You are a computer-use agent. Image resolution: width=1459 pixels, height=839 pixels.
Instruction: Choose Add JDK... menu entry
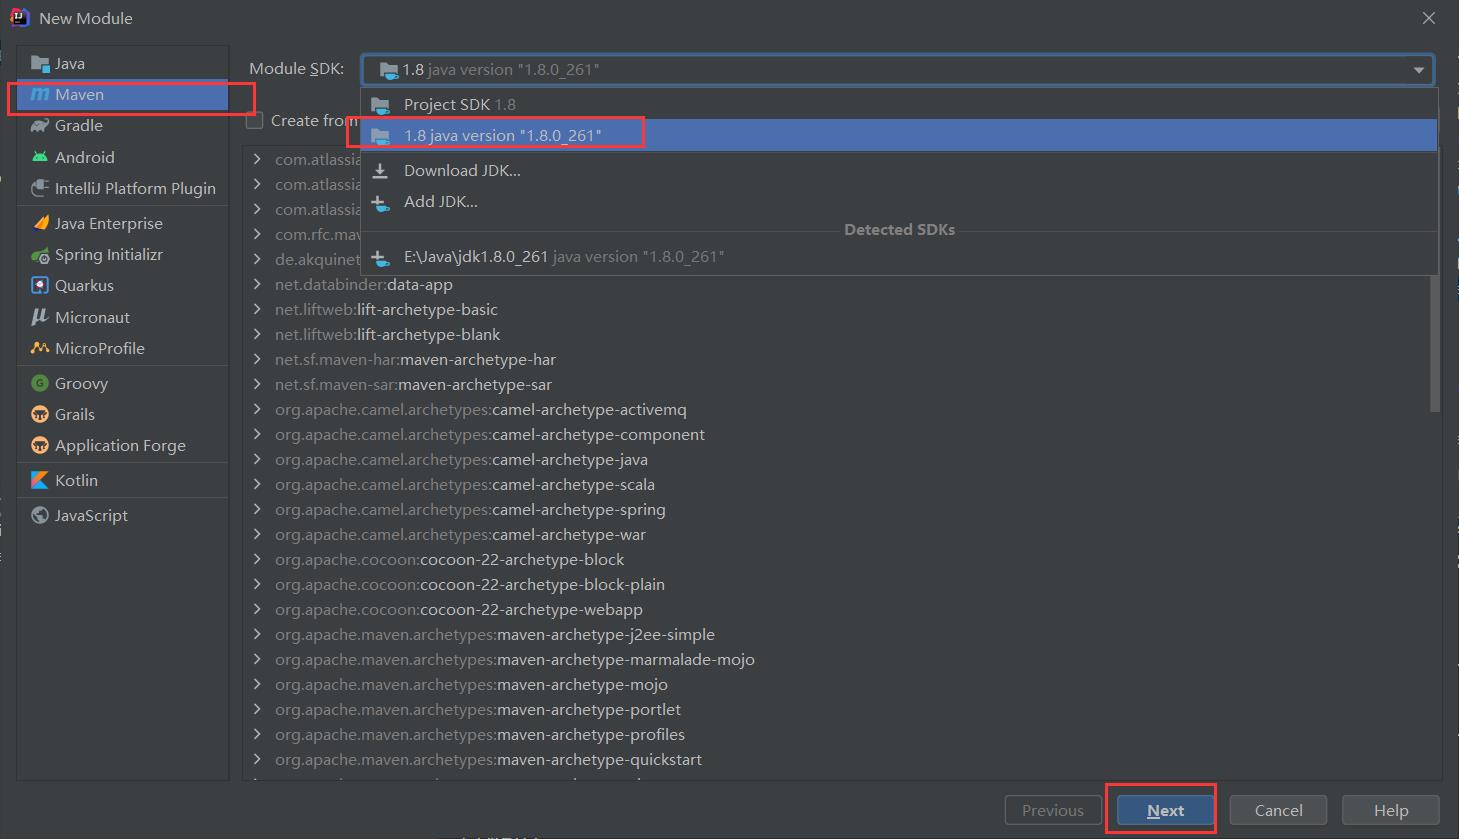coord(899,201)
